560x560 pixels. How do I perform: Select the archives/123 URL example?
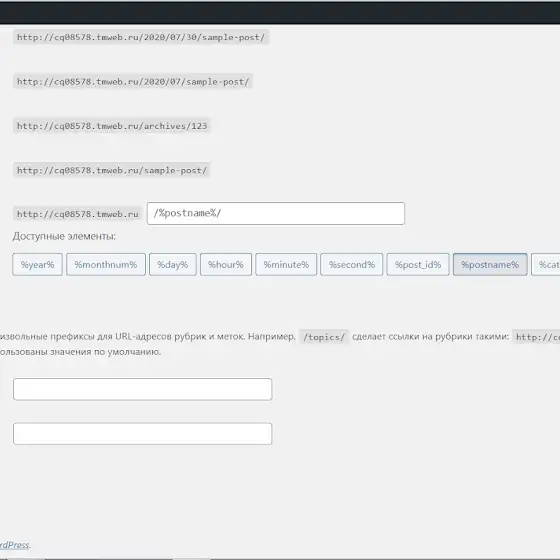point(112,126)
